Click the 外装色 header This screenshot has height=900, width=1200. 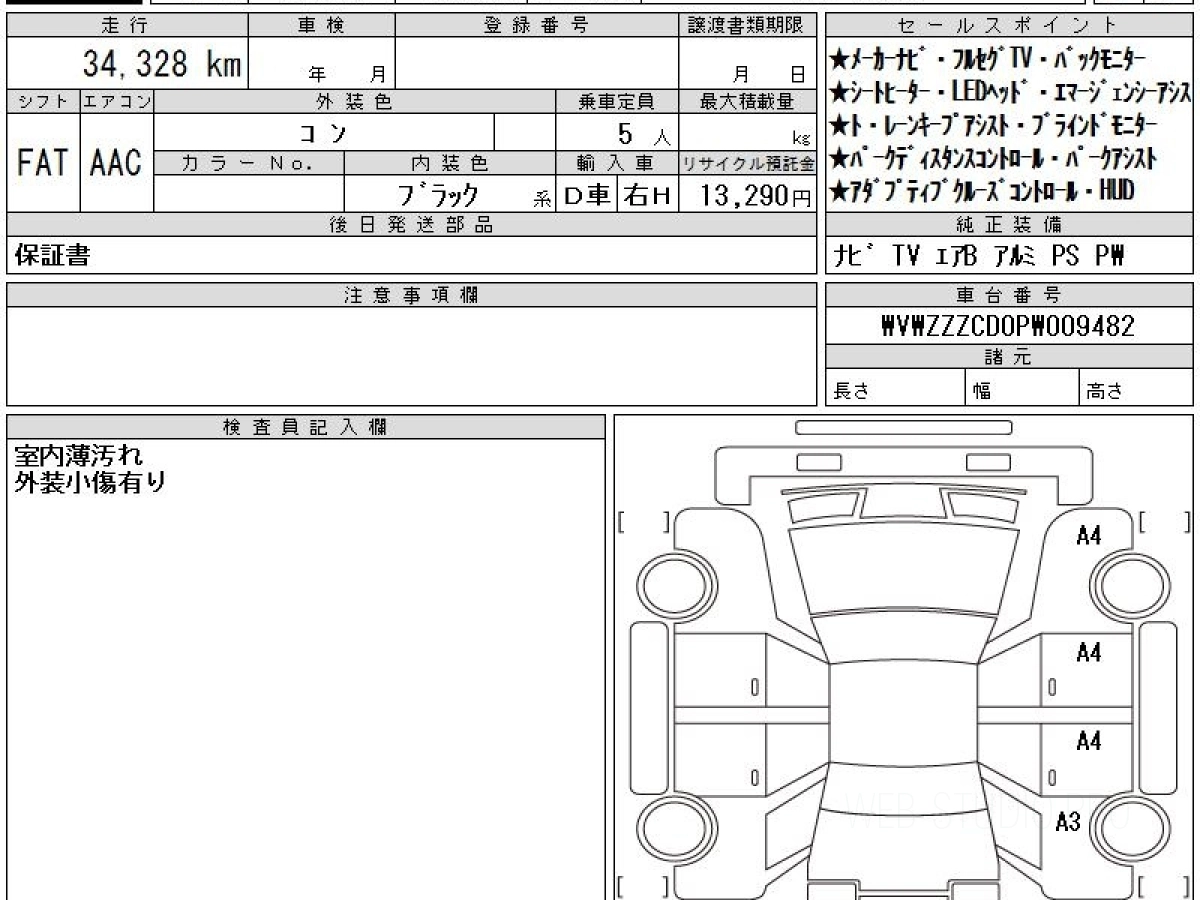coord(355,101)
